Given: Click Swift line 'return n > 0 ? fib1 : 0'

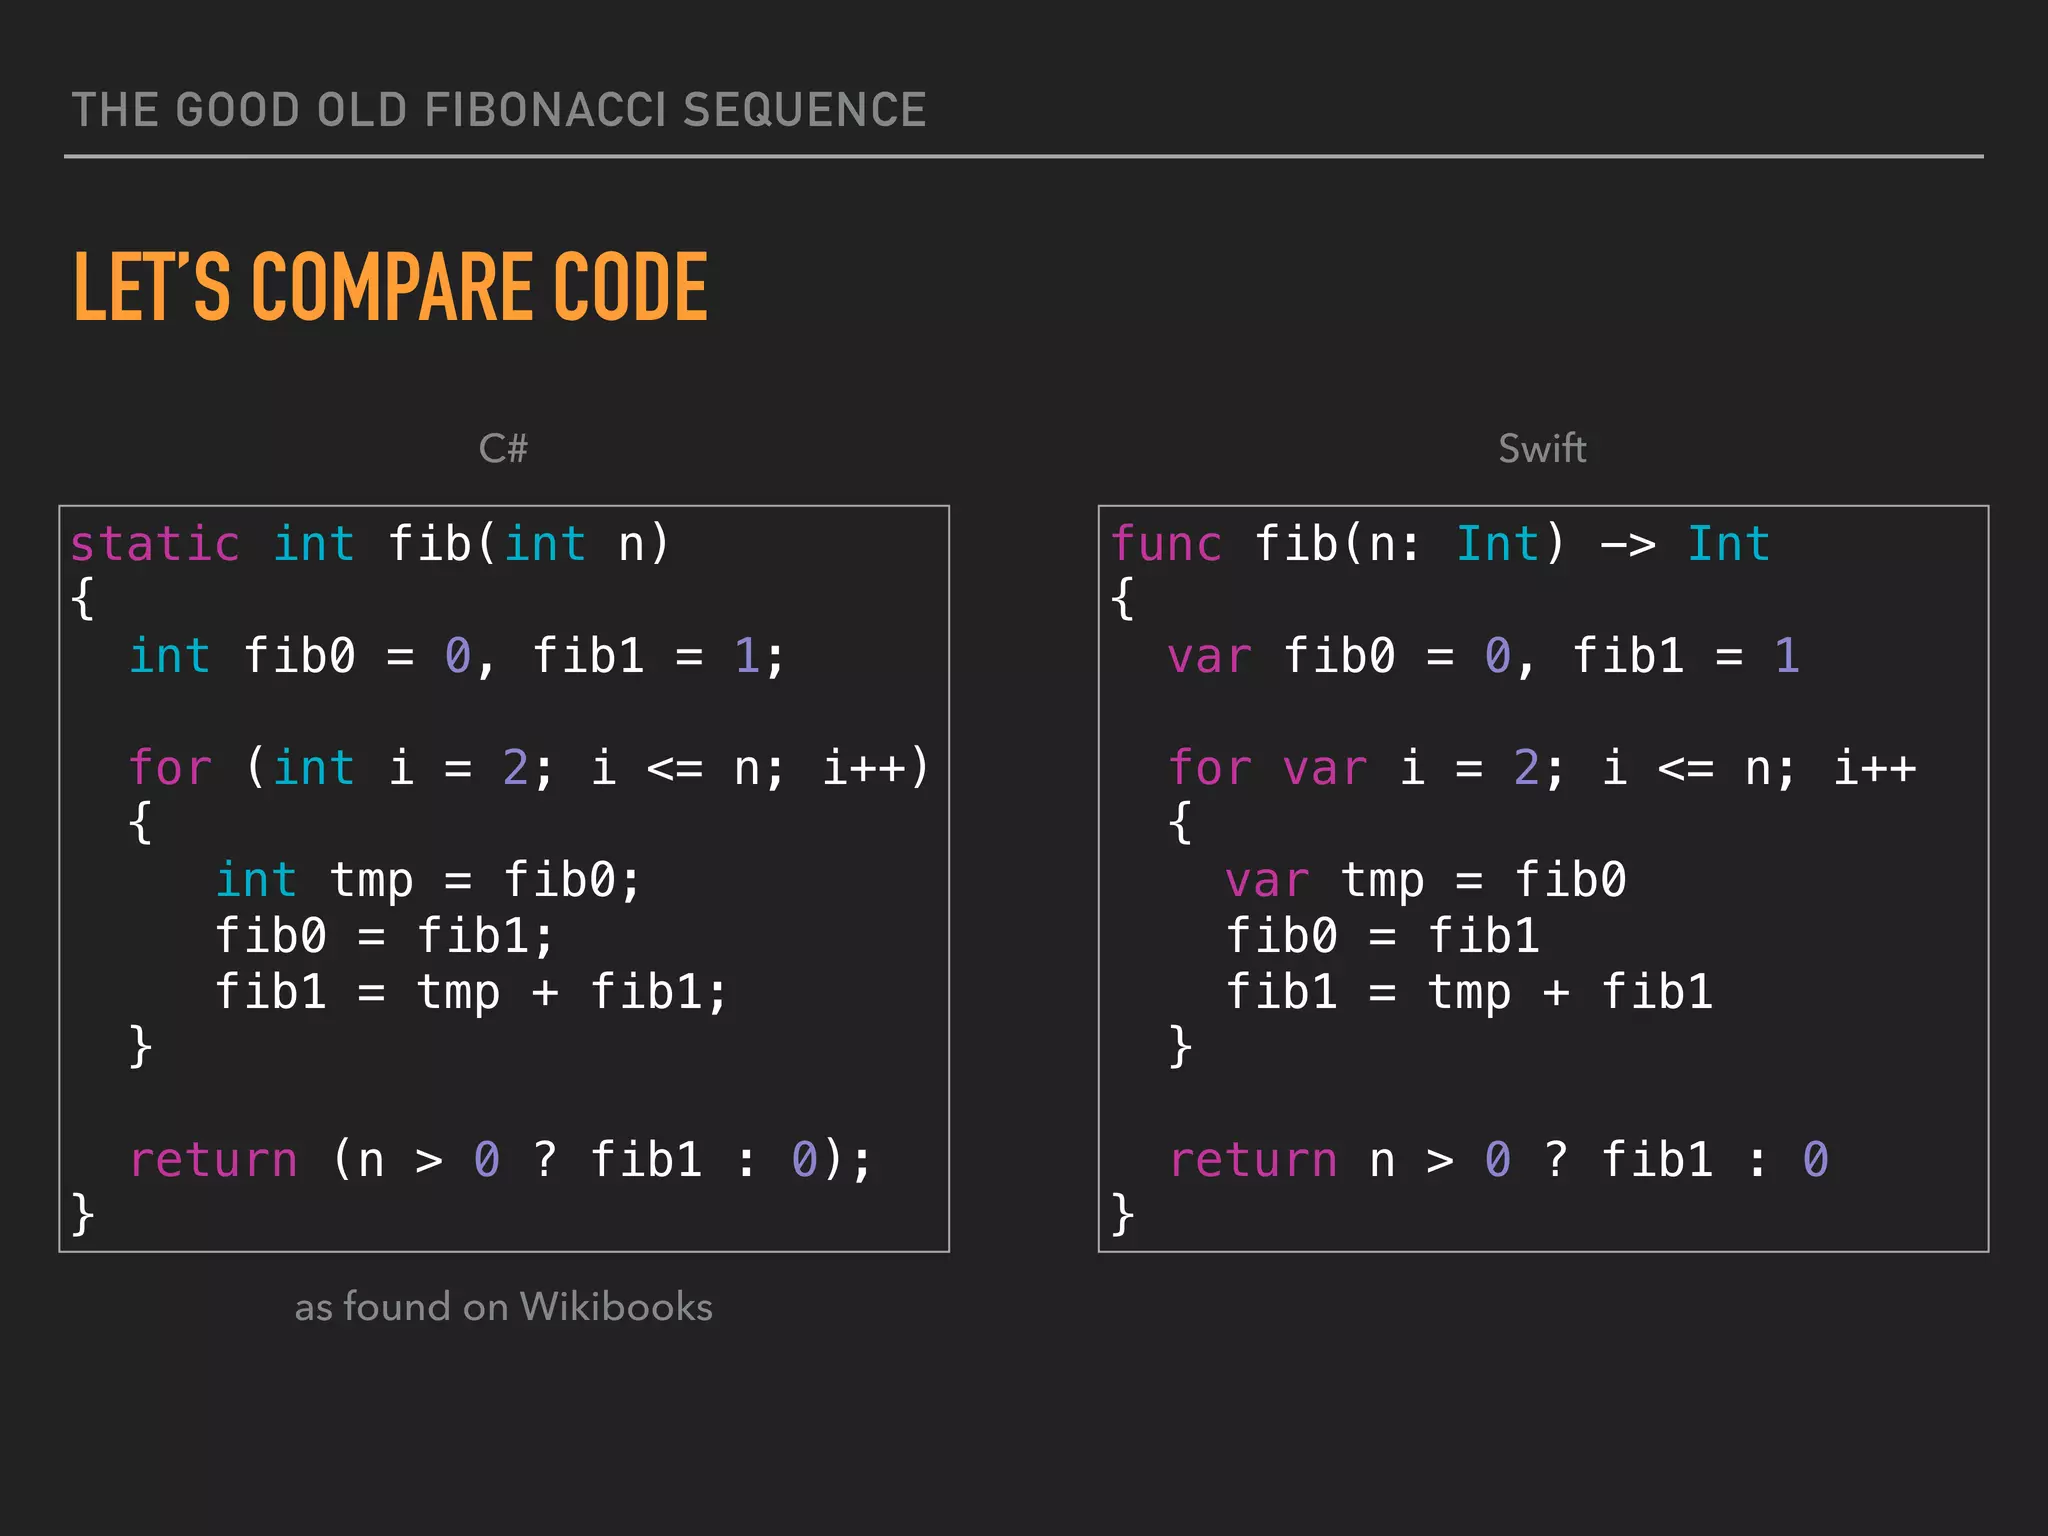Looking at the screenshot, I should click(1499, 1162).
